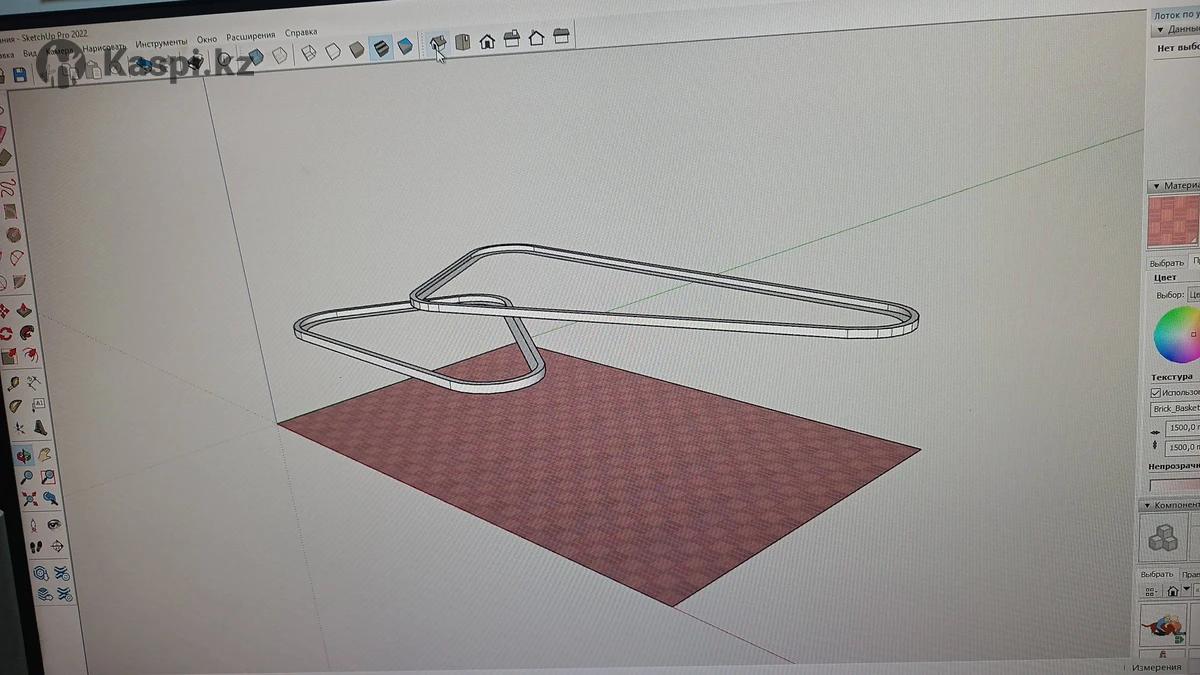
Task: Select the X-ray face style icon
Action: tap(256, 57)
